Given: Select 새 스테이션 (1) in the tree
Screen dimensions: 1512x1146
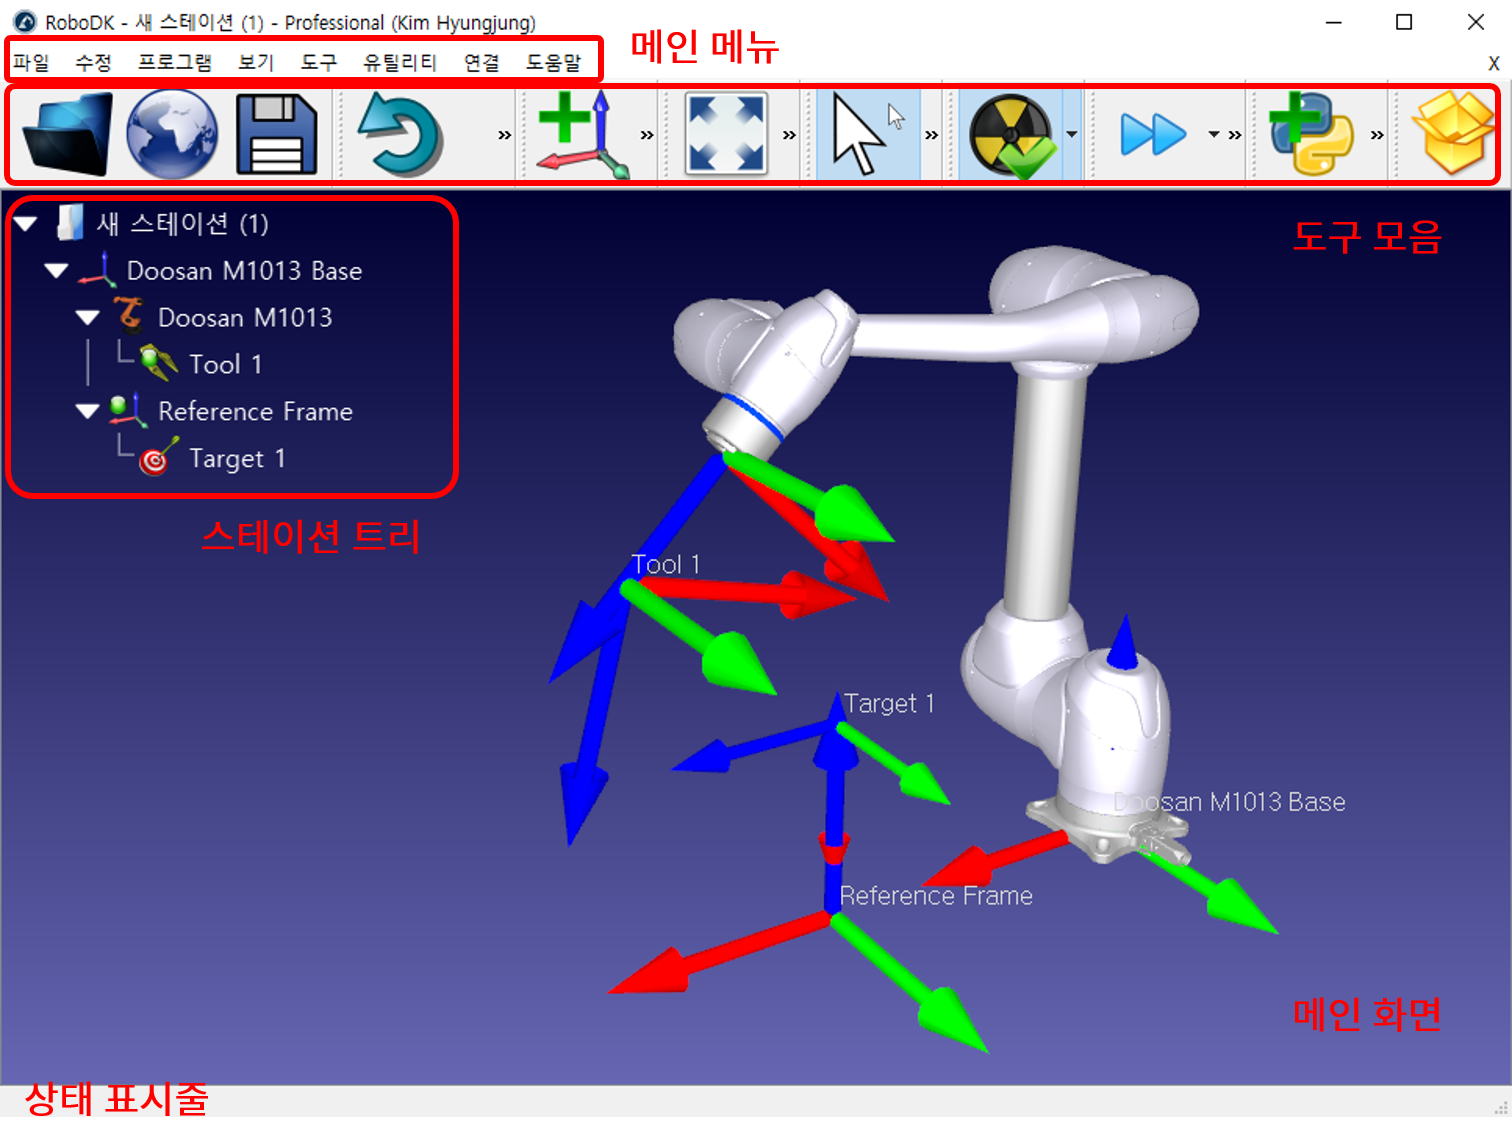Looking at the screenshot, I should tap(183, 223).
